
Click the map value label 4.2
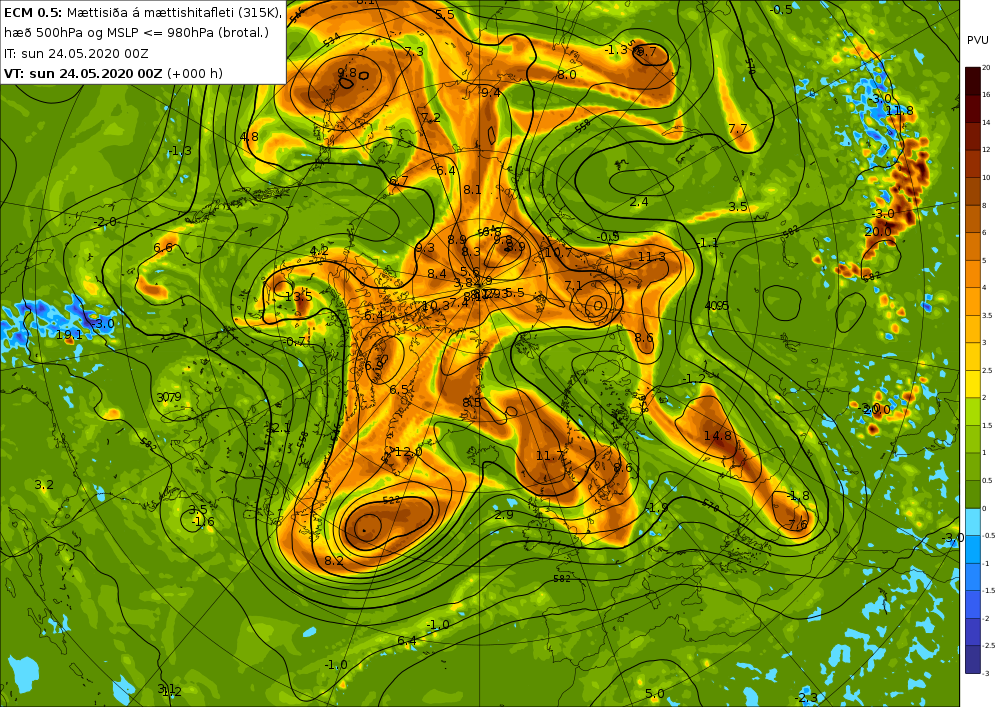pos(319,251)
